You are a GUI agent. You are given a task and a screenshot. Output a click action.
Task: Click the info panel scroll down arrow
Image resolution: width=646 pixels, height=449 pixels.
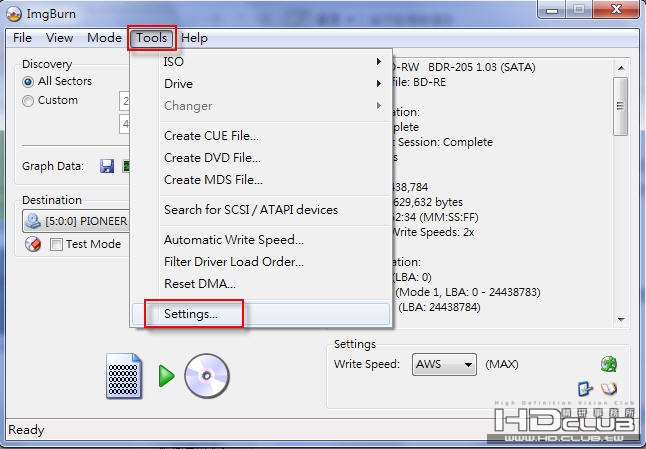coord(621,319)
